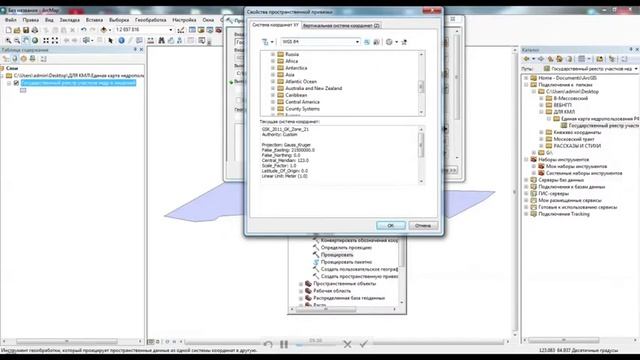Click the globe icon in the dialog toolbar
The image size is (640, 360).
(389, 42)
